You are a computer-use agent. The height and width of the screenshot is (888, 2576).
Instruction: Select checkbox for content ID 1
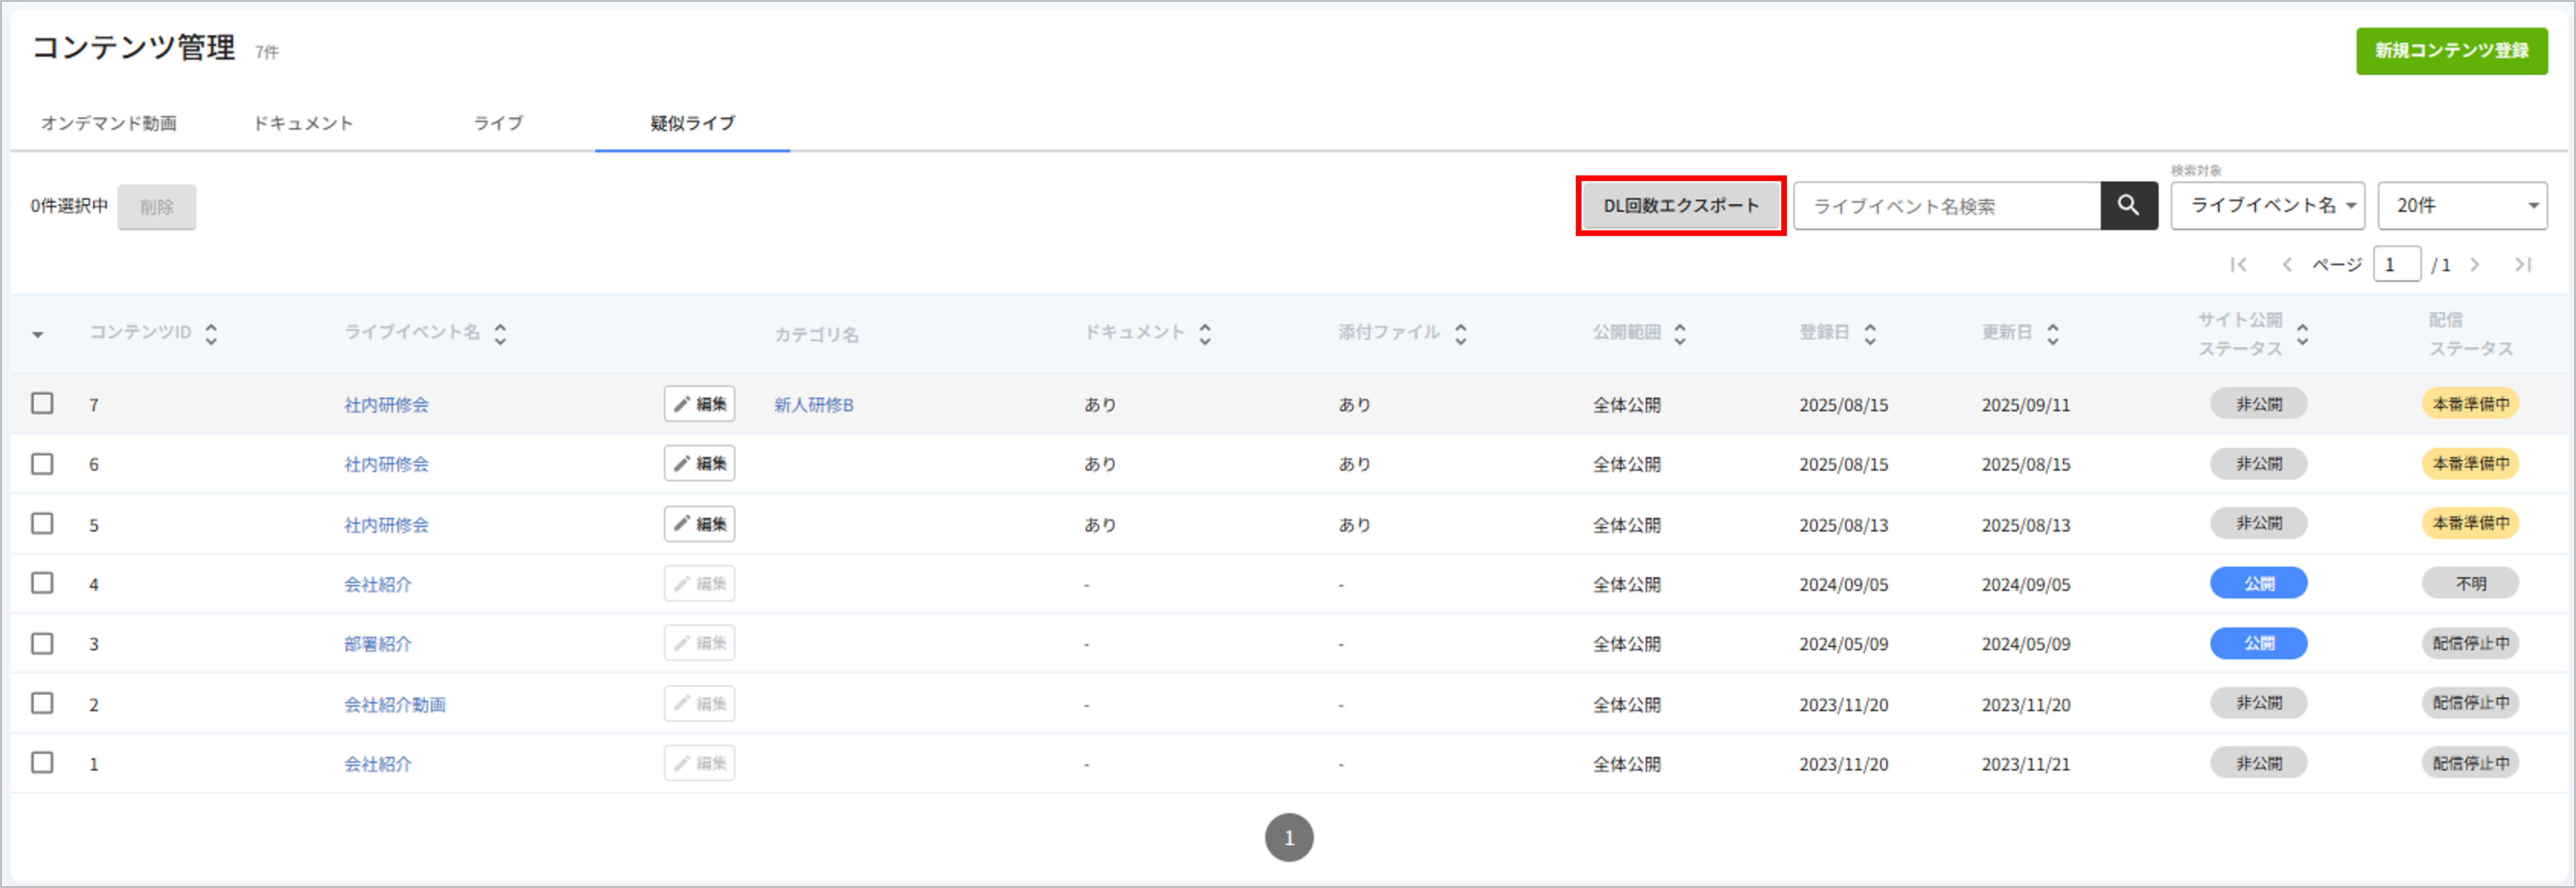42,763
